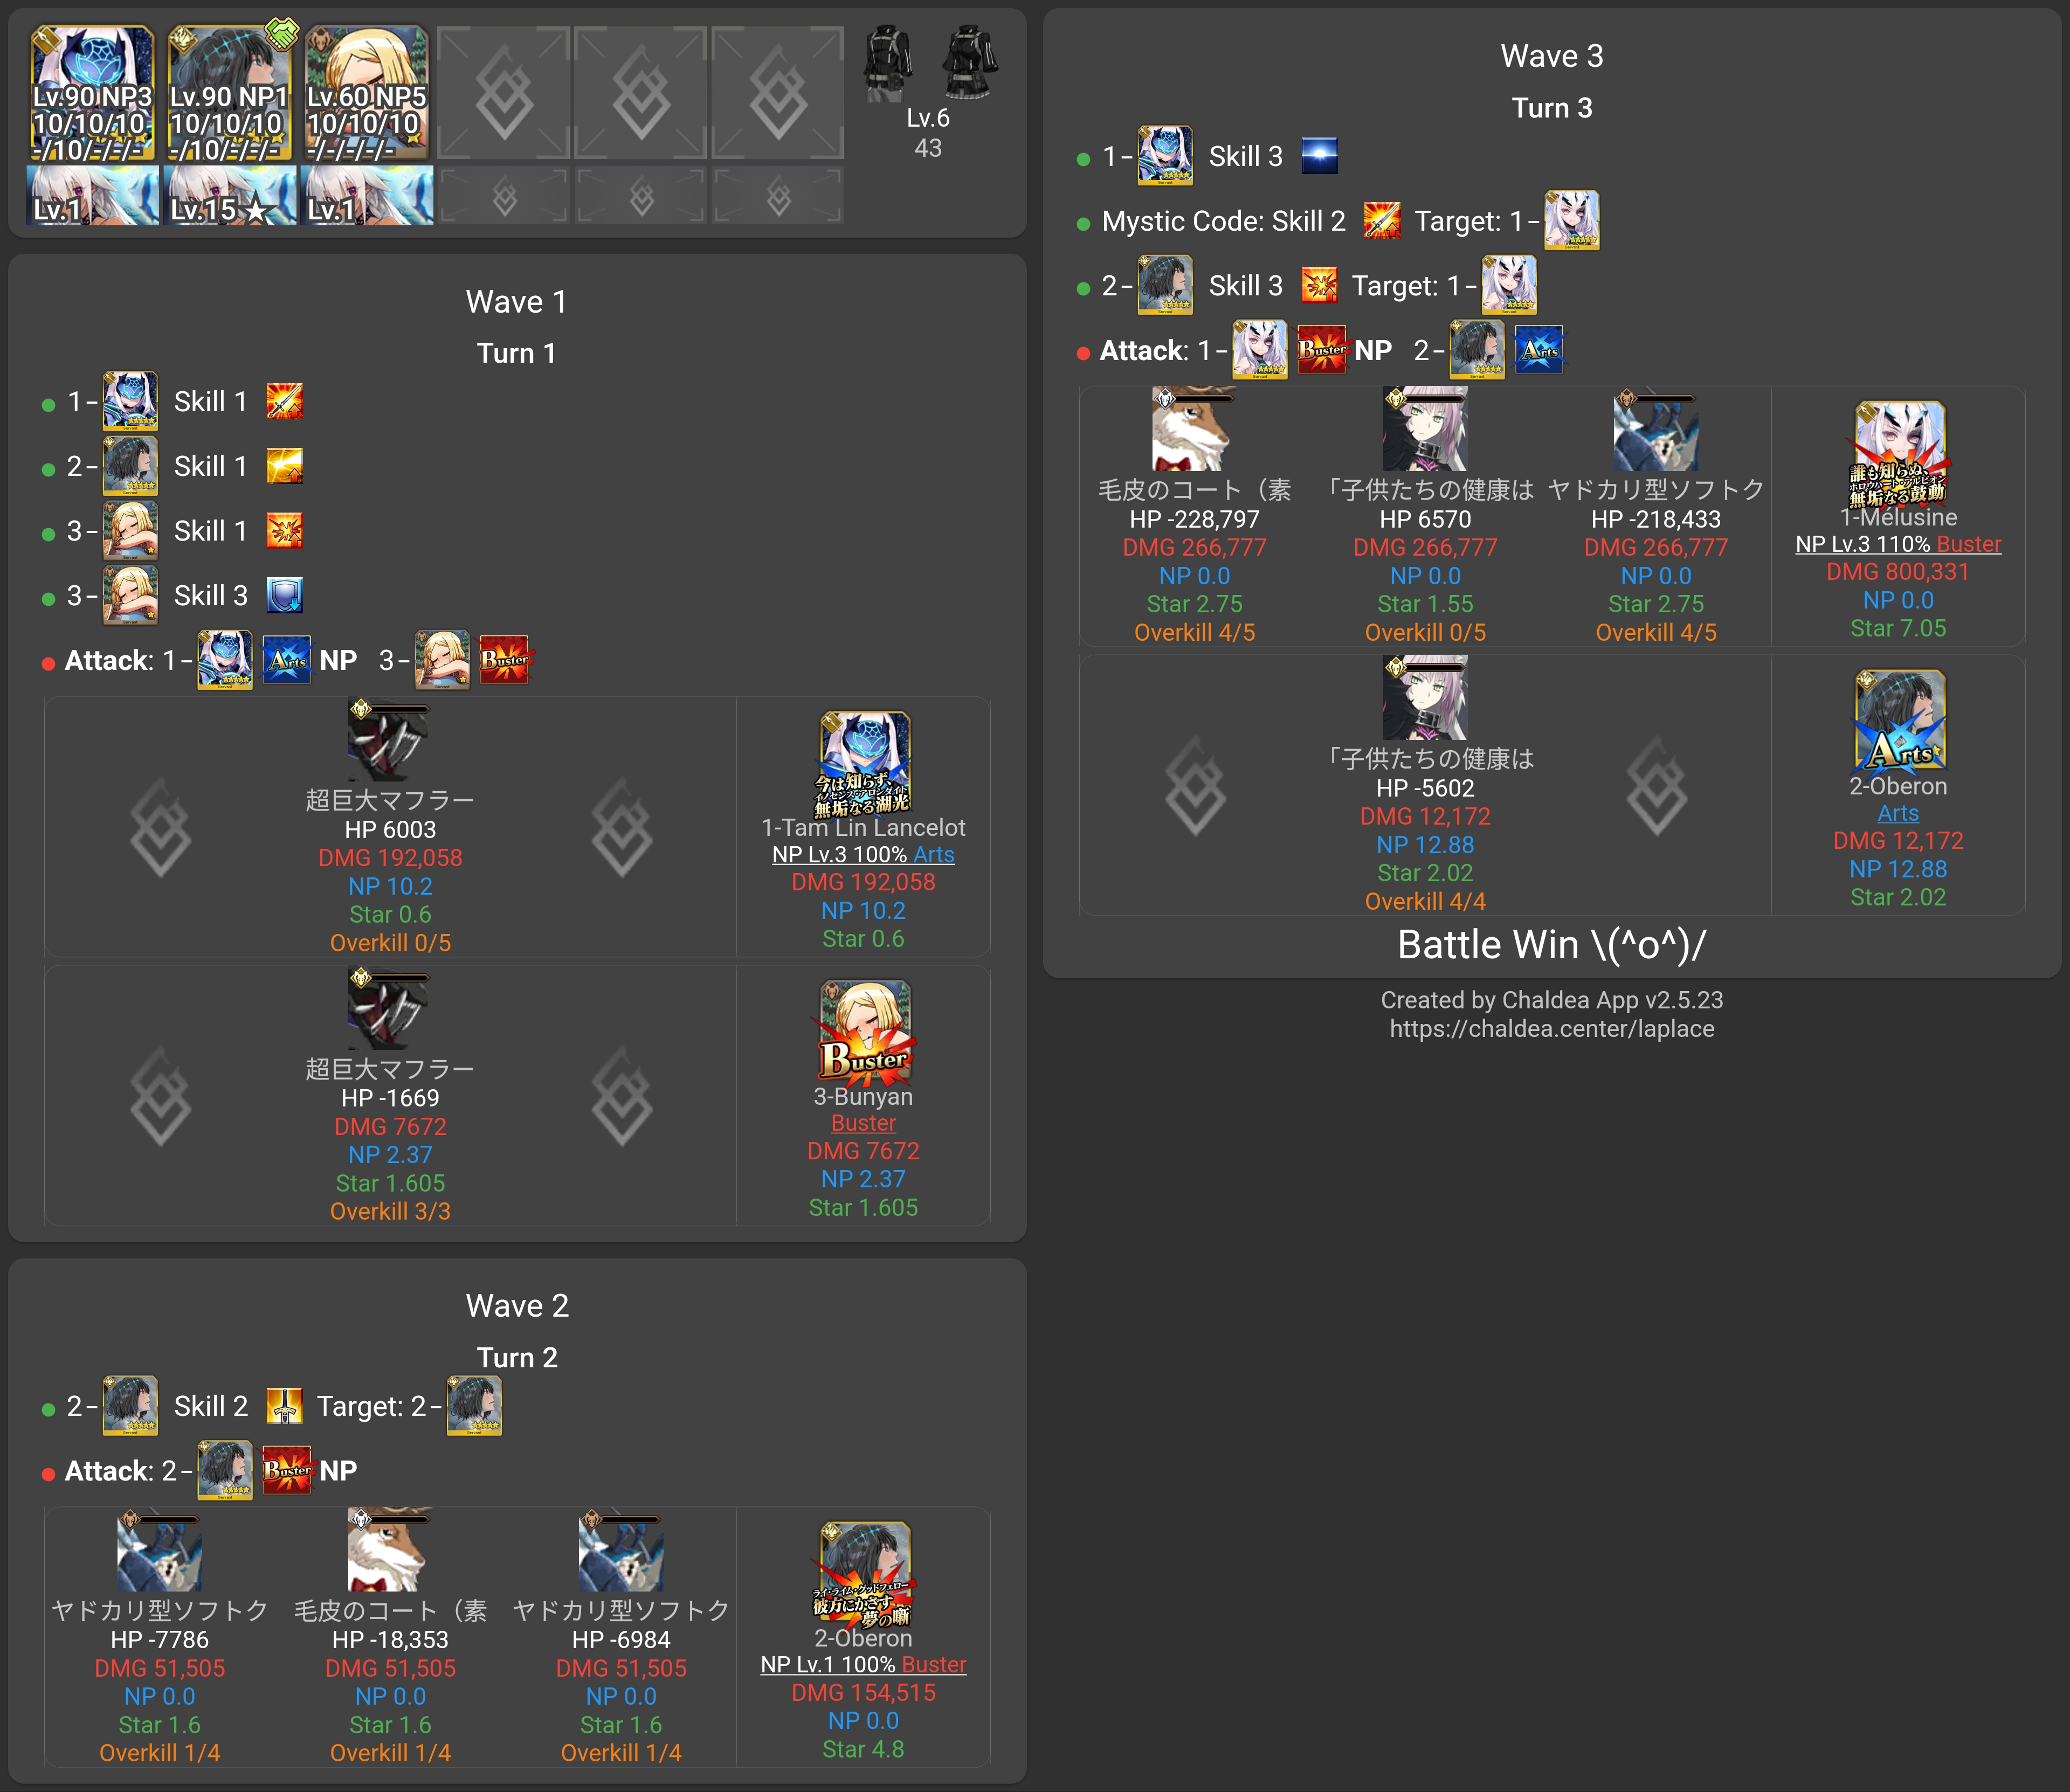Click the Arts card icon in Turn 1 attack
This screenshot has height=1792, width=2070.
tap(286, 660)
